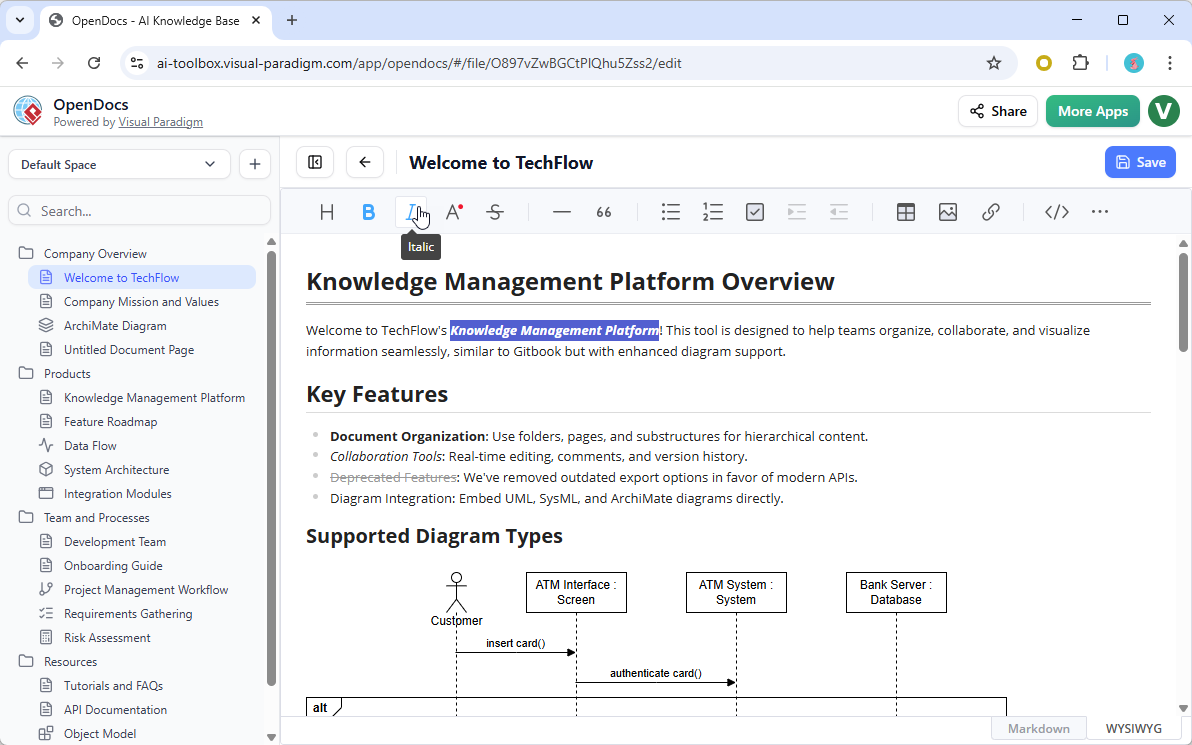Insert an image using the toolbar
Screen dimensions: 1192x745
coord(947,212)
